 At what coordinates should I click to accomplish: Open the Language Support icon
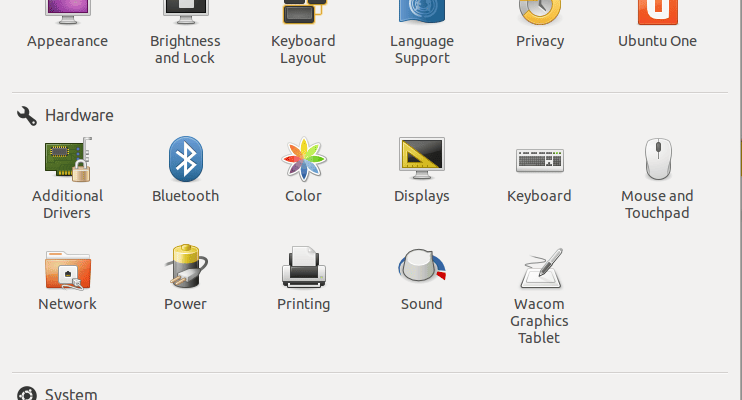[422, 12]
